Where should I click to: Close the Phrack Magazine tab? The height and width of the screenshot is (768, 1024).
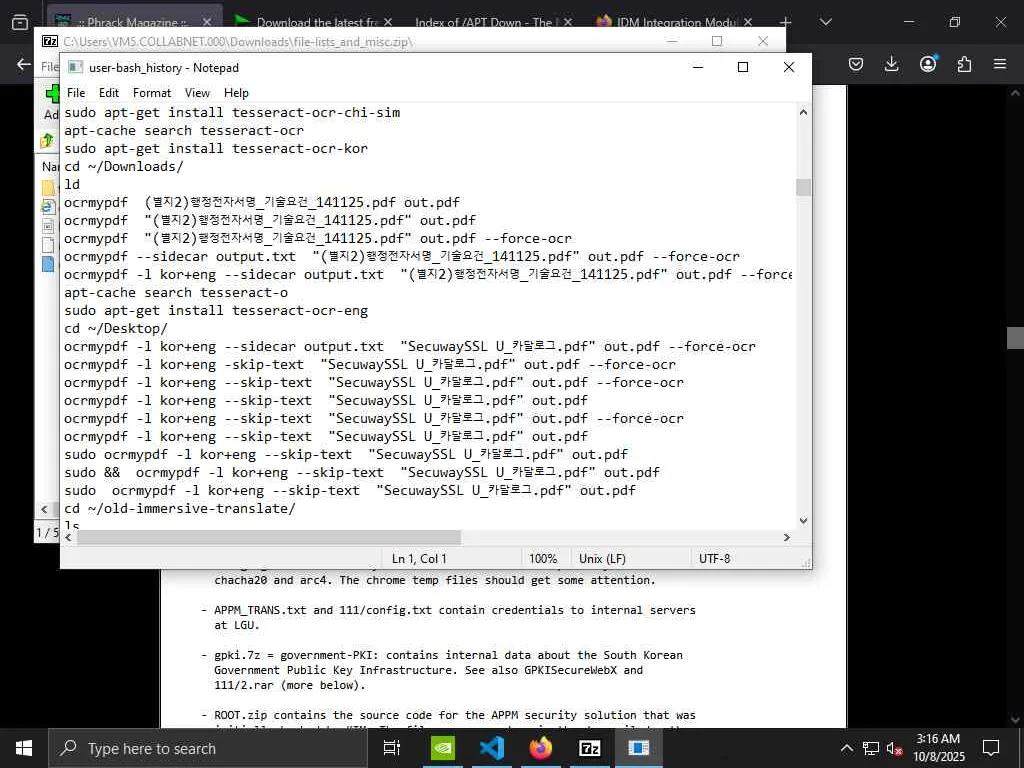pyautogui.click(x=206, y=22)
